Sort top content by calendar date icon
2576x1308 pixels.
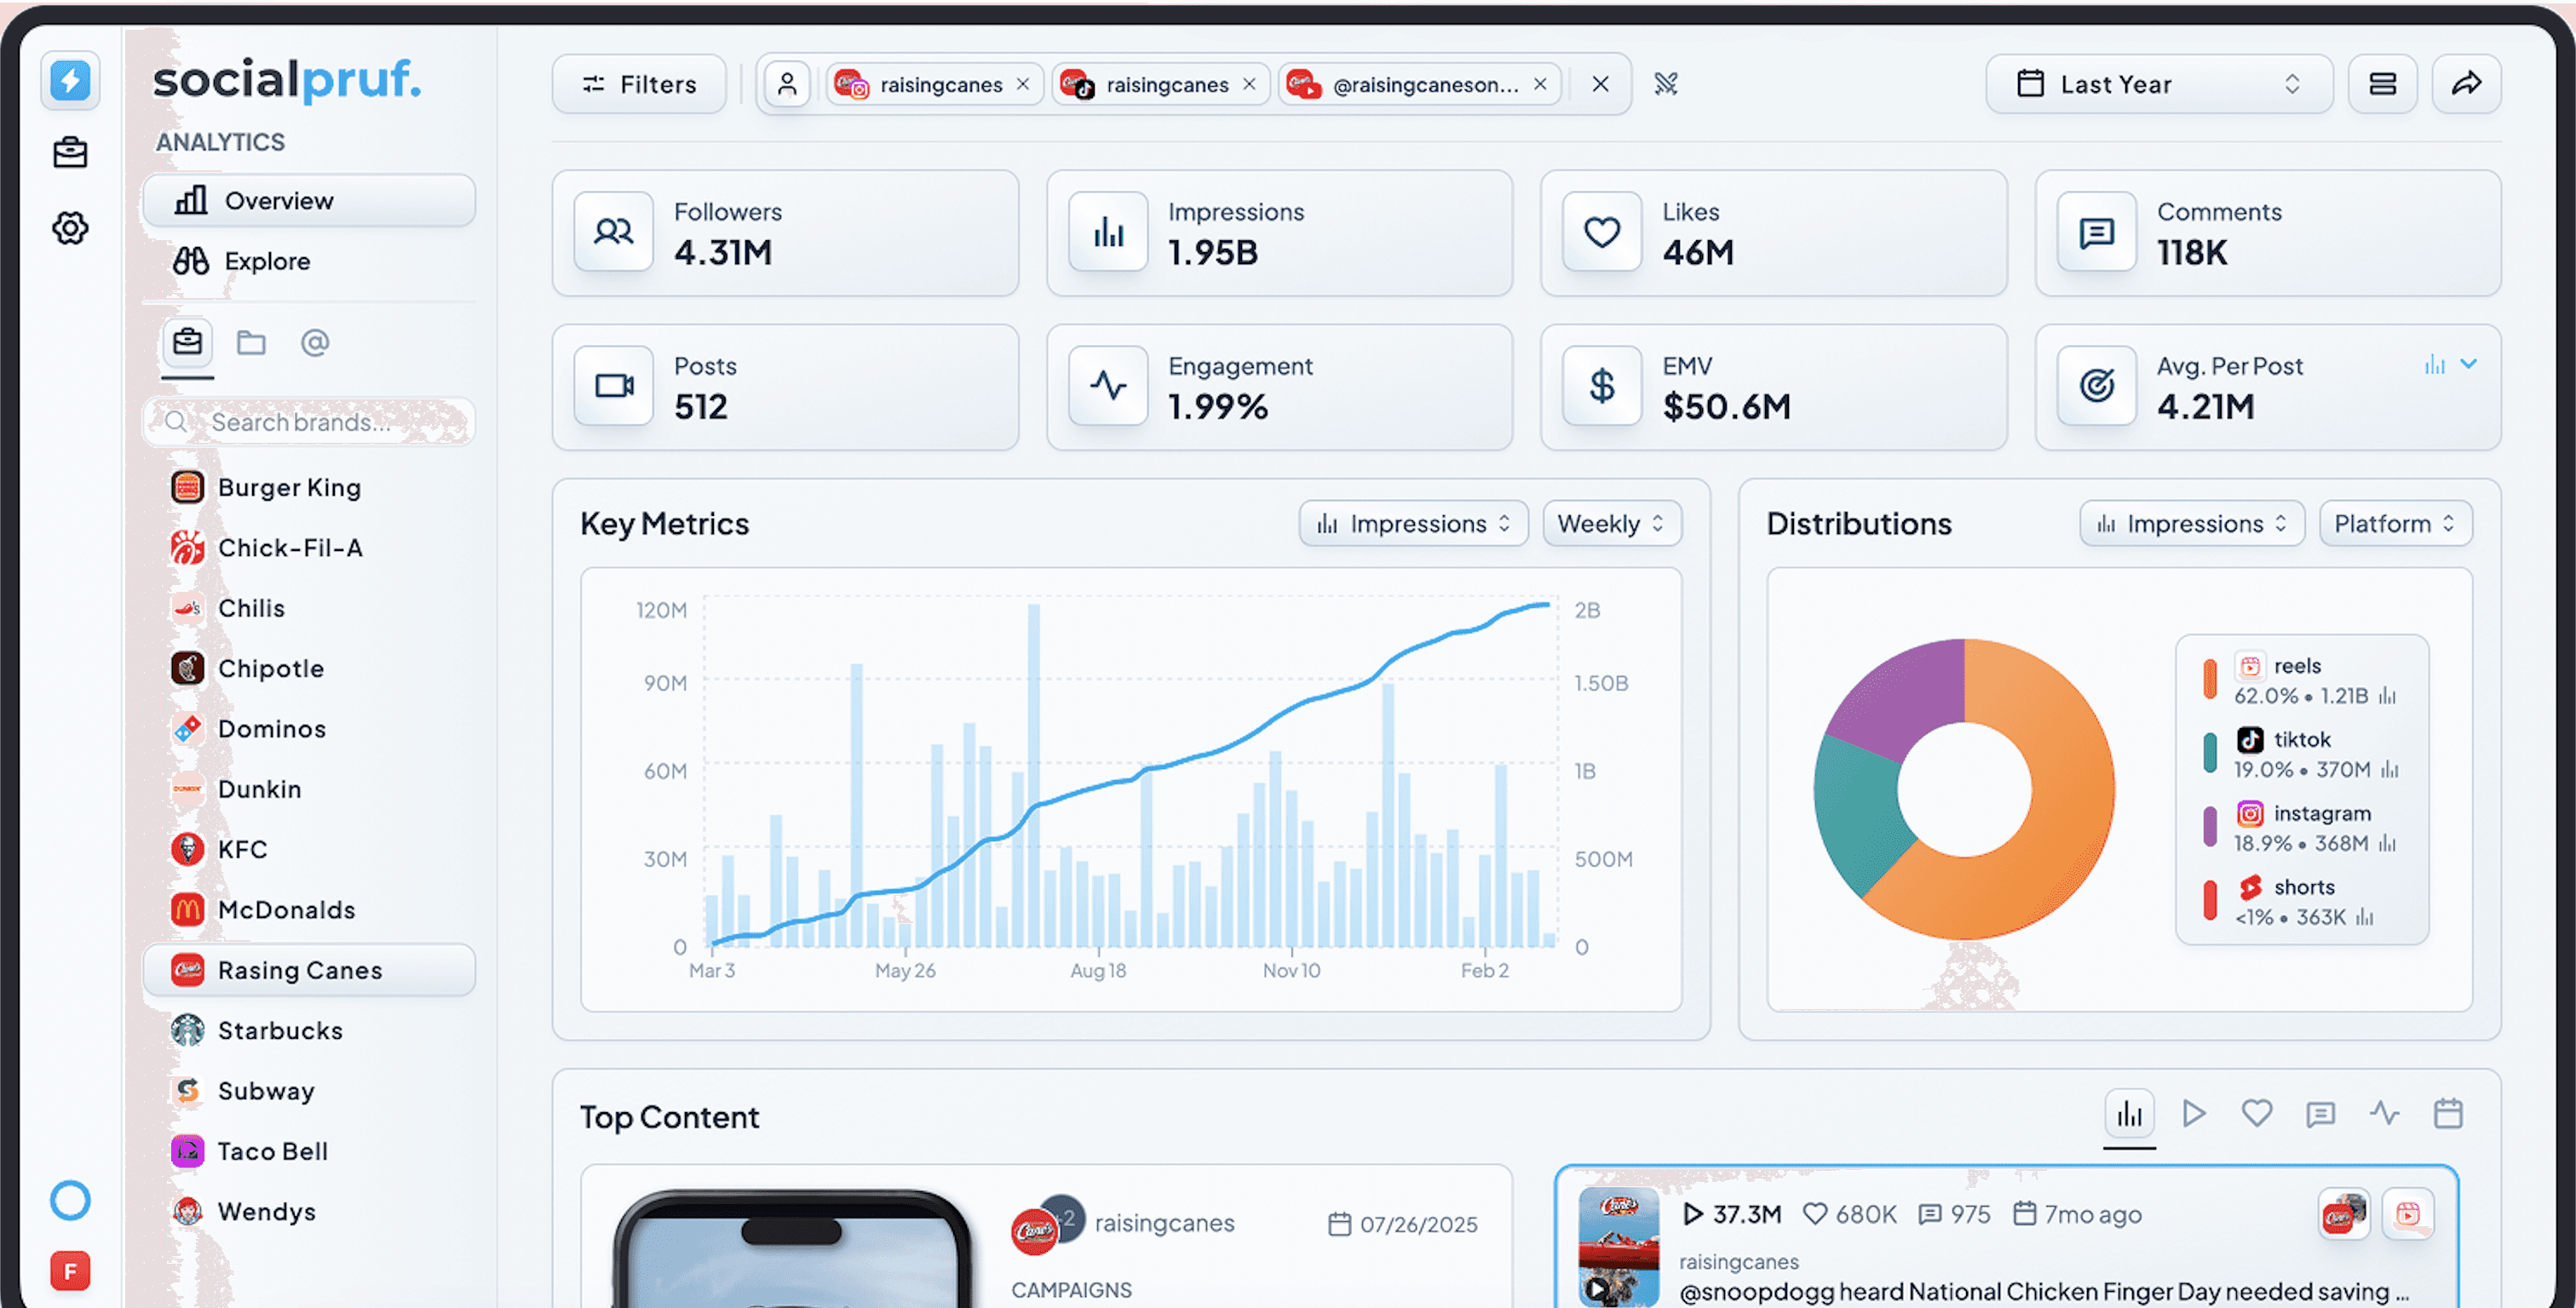(2447, 1113)
